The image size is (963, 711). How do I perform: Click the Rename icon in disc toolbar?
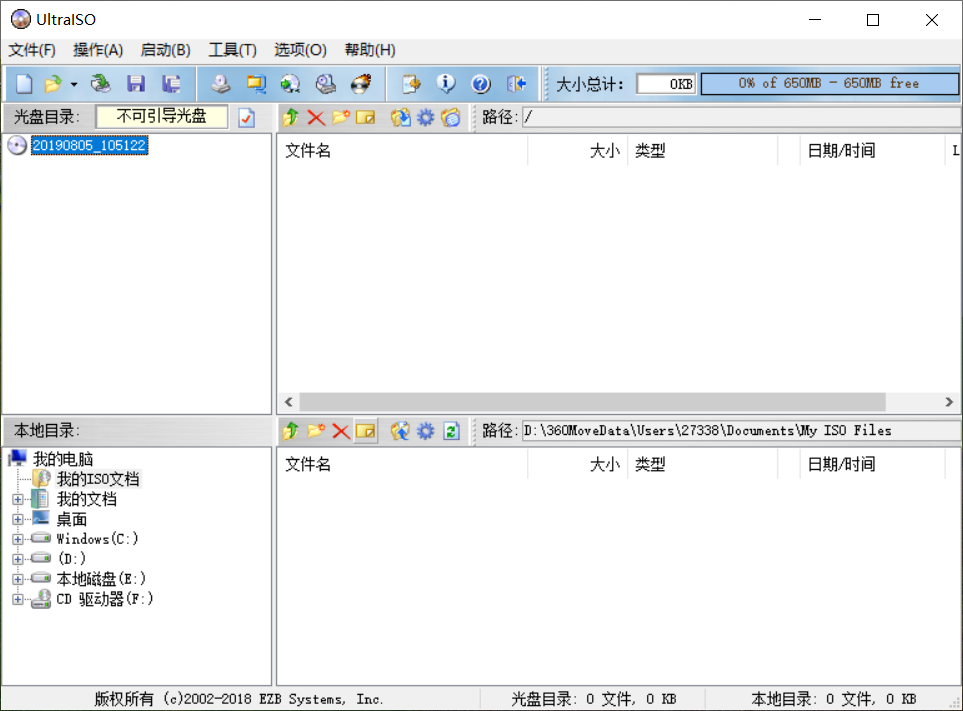click(365, 117)
